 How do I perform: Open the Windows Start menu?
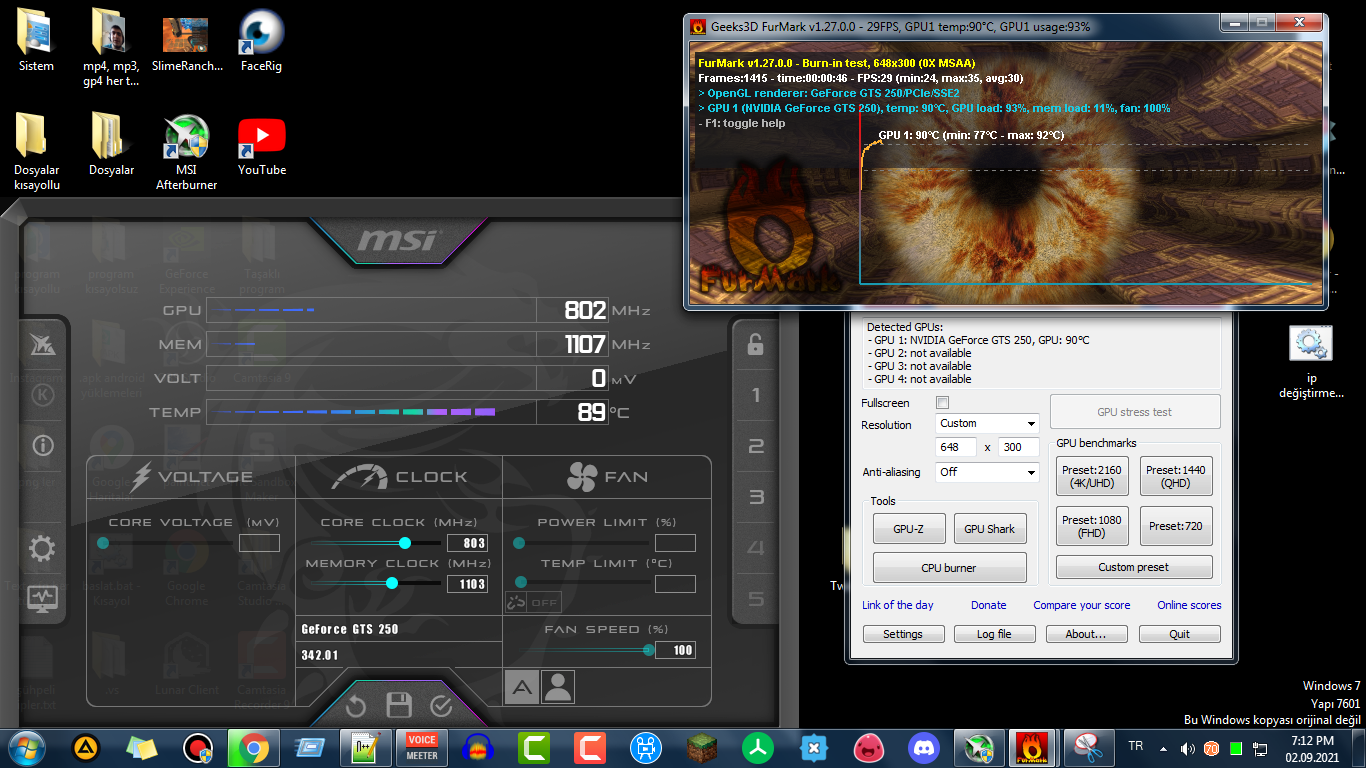27,748
